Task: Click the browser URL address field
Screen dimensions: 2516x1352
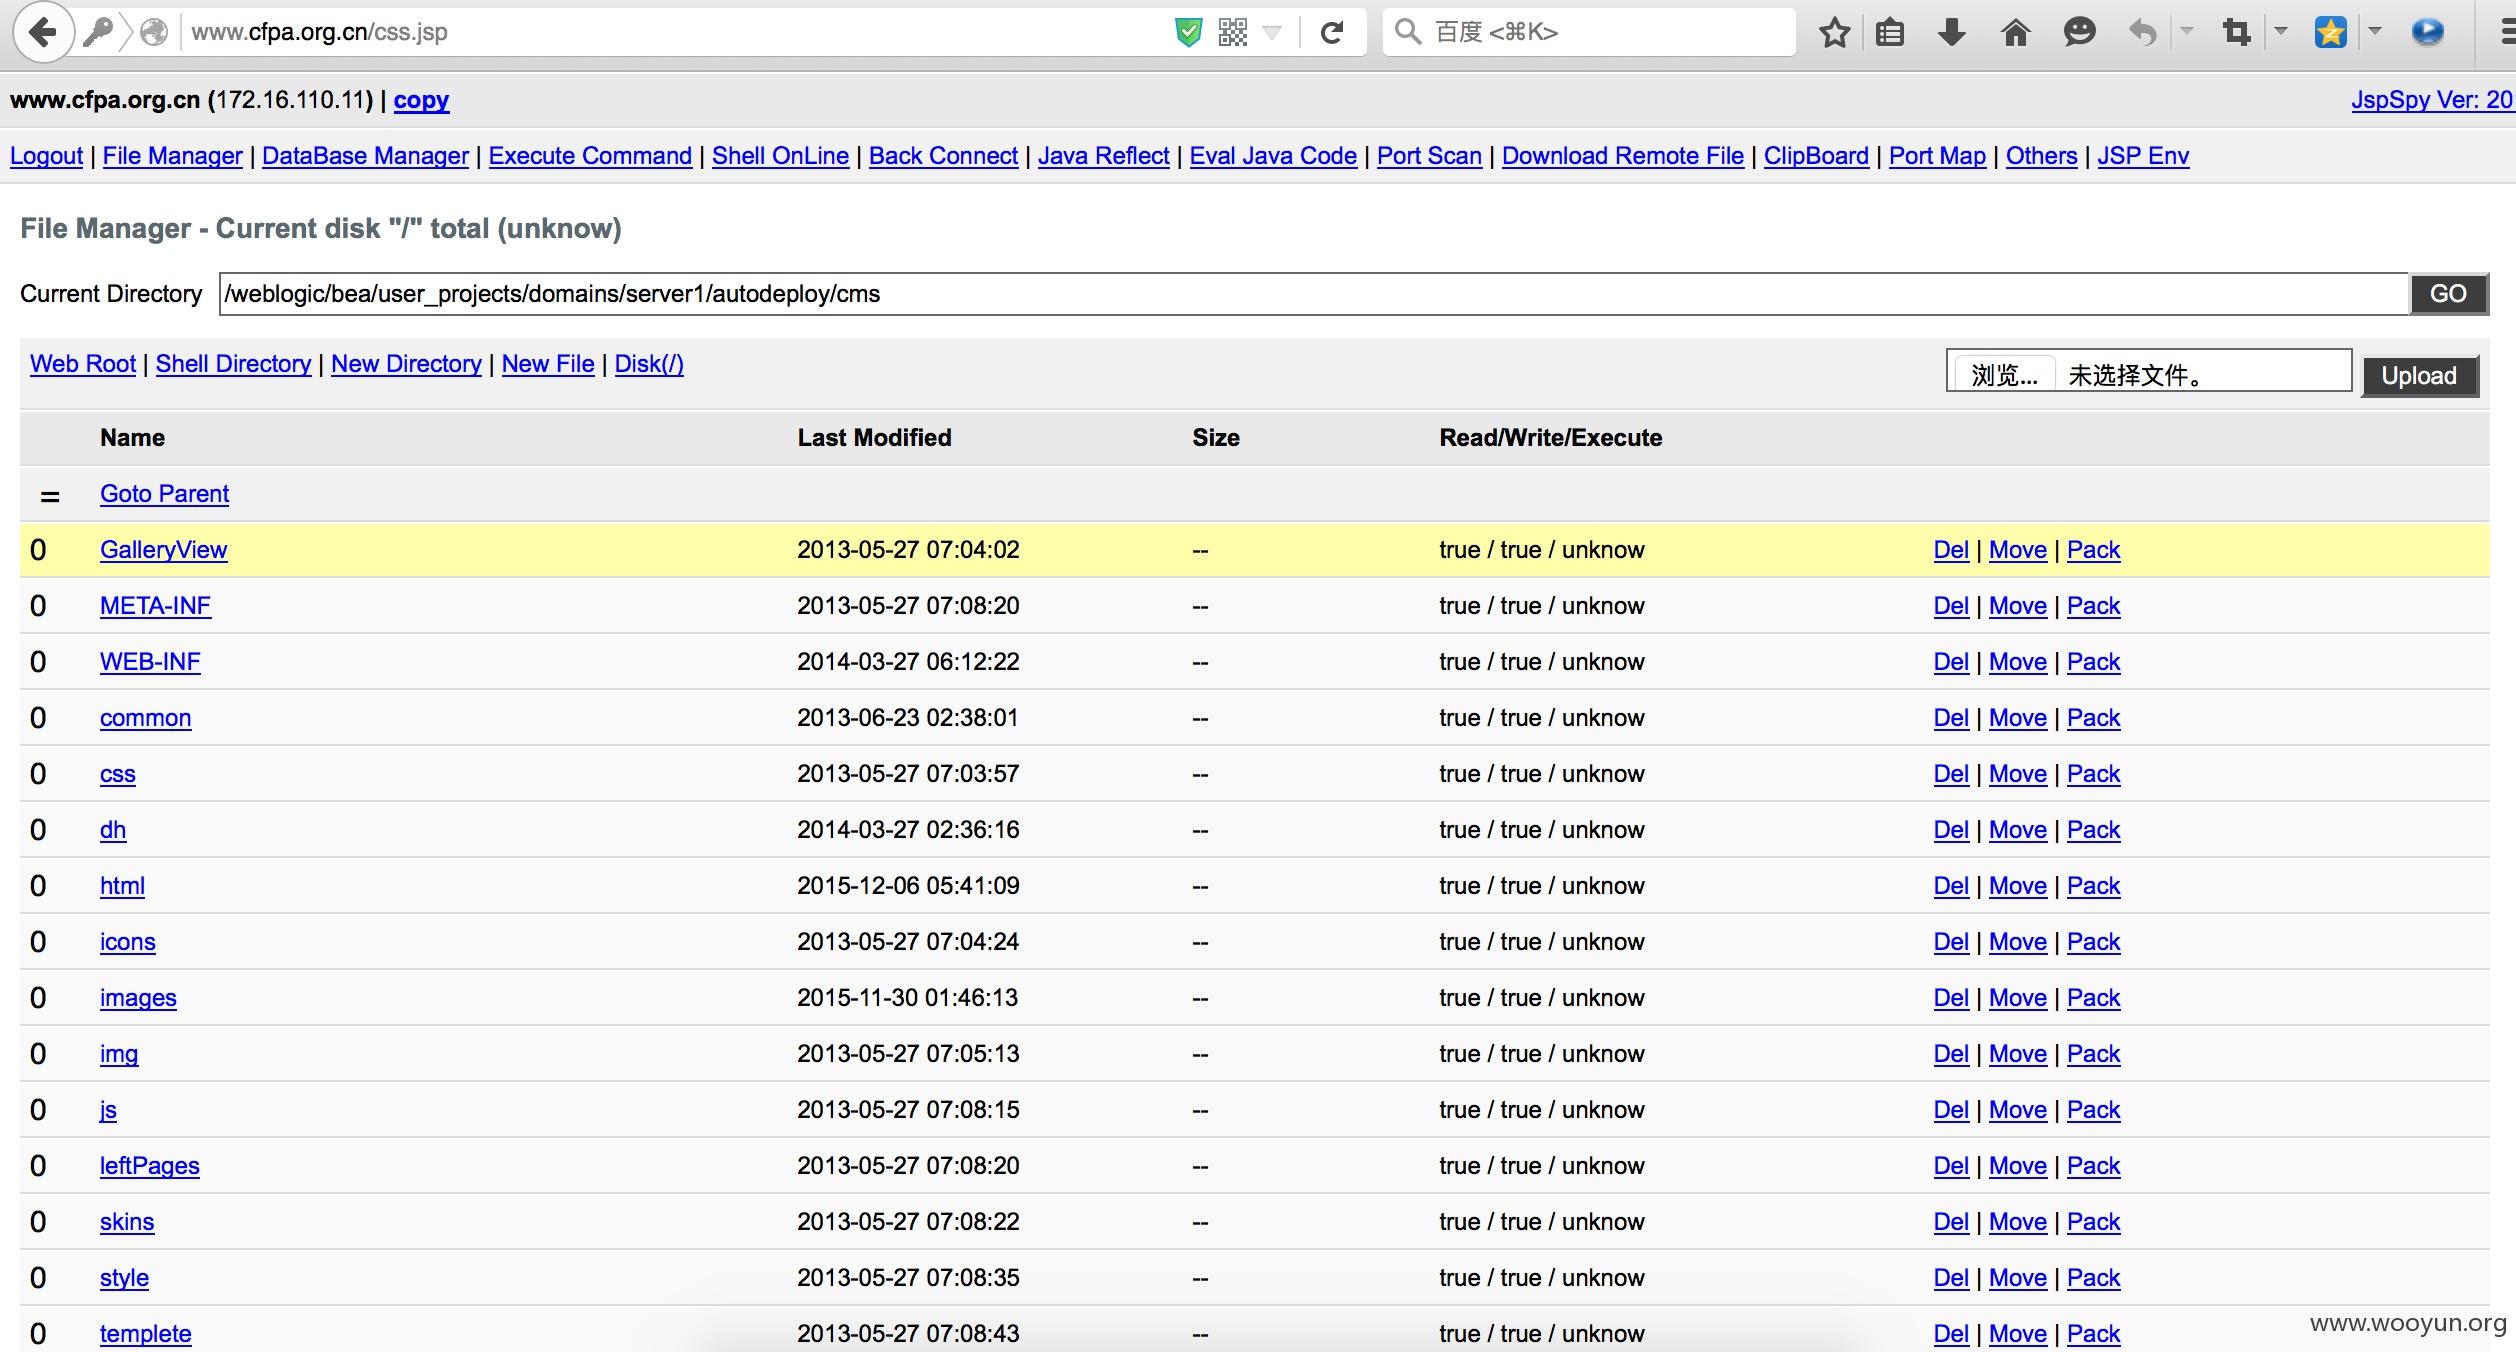Action: point(670,33)
